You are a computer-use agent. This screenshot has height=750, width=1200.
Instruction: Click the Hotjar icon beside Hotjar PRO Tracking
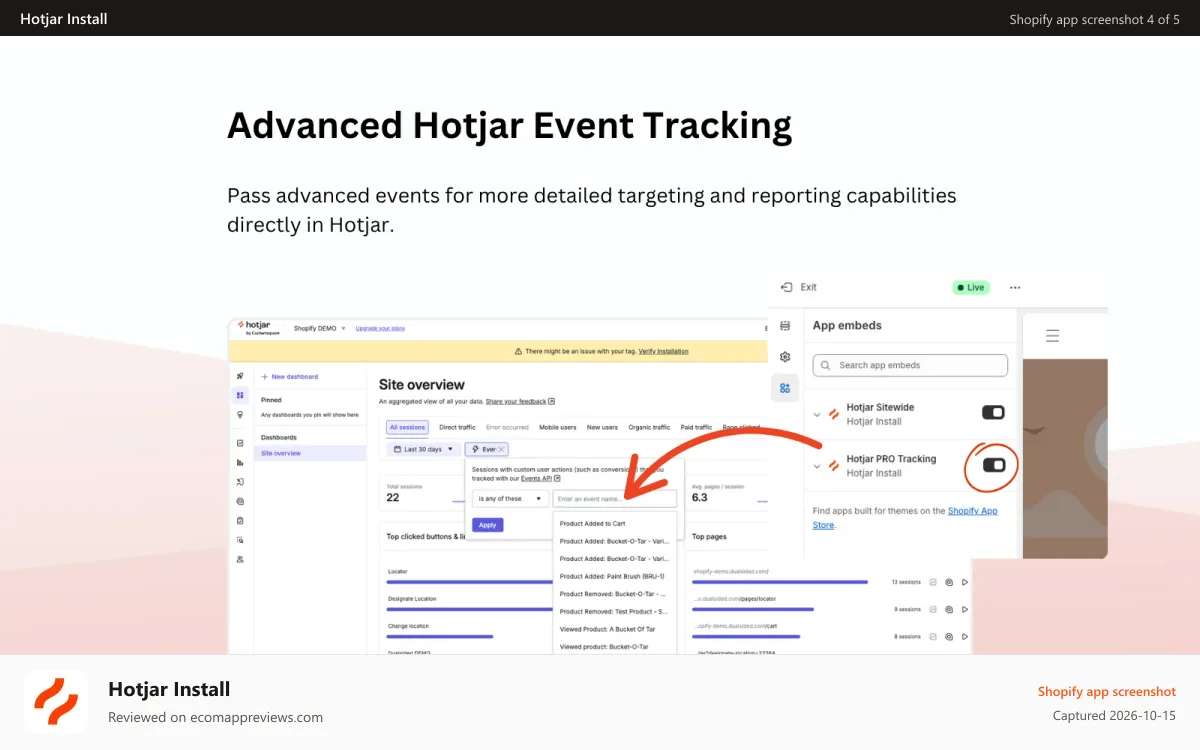[833, 466]
